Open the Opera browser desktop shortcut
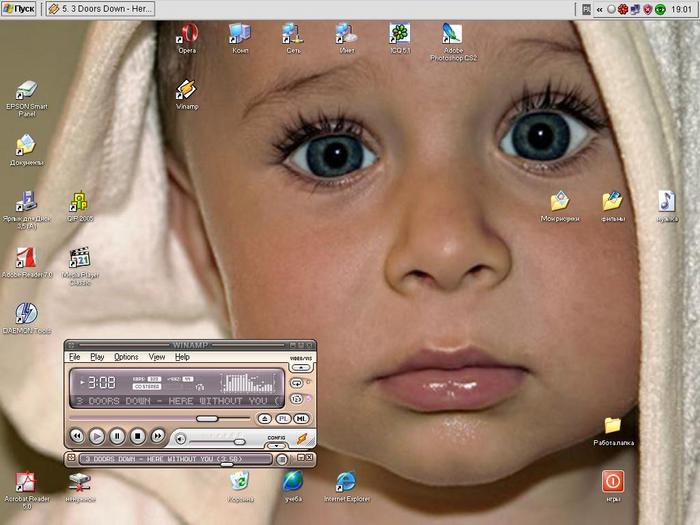The width and height of the screenshot is (700, 525). [x=188, y=38]
